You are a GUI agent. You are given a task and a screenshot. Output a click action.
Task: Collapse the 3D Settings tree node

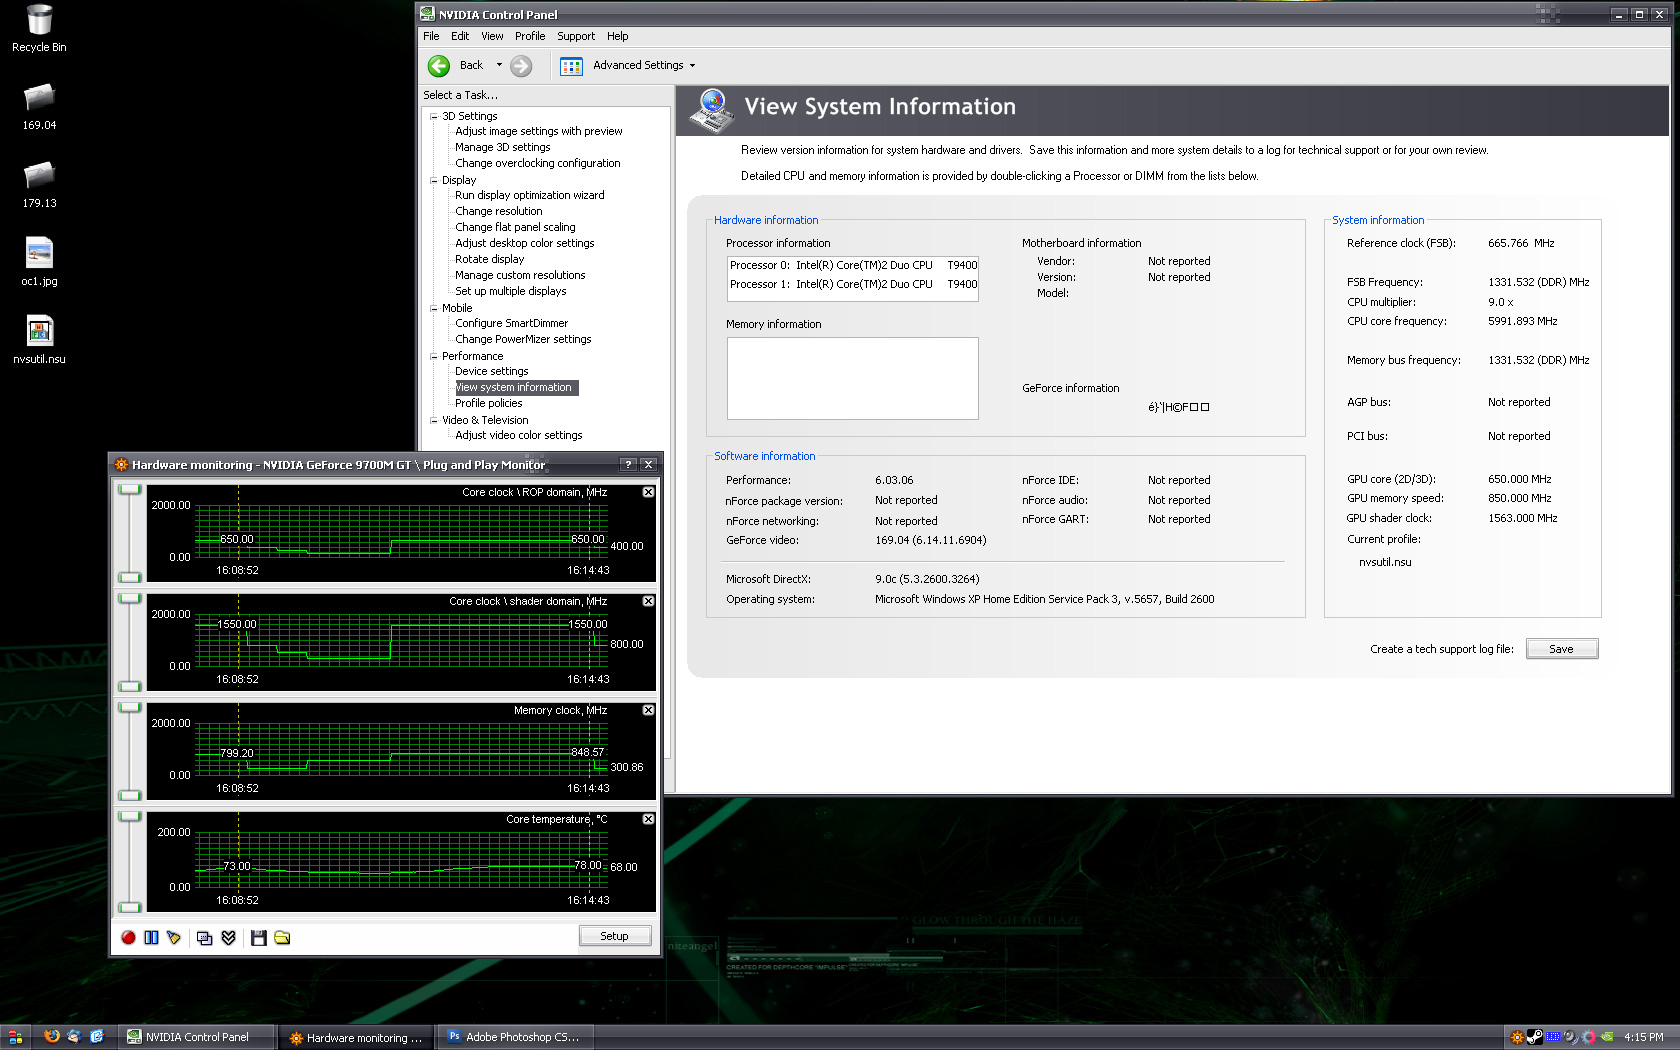[434, 116]
